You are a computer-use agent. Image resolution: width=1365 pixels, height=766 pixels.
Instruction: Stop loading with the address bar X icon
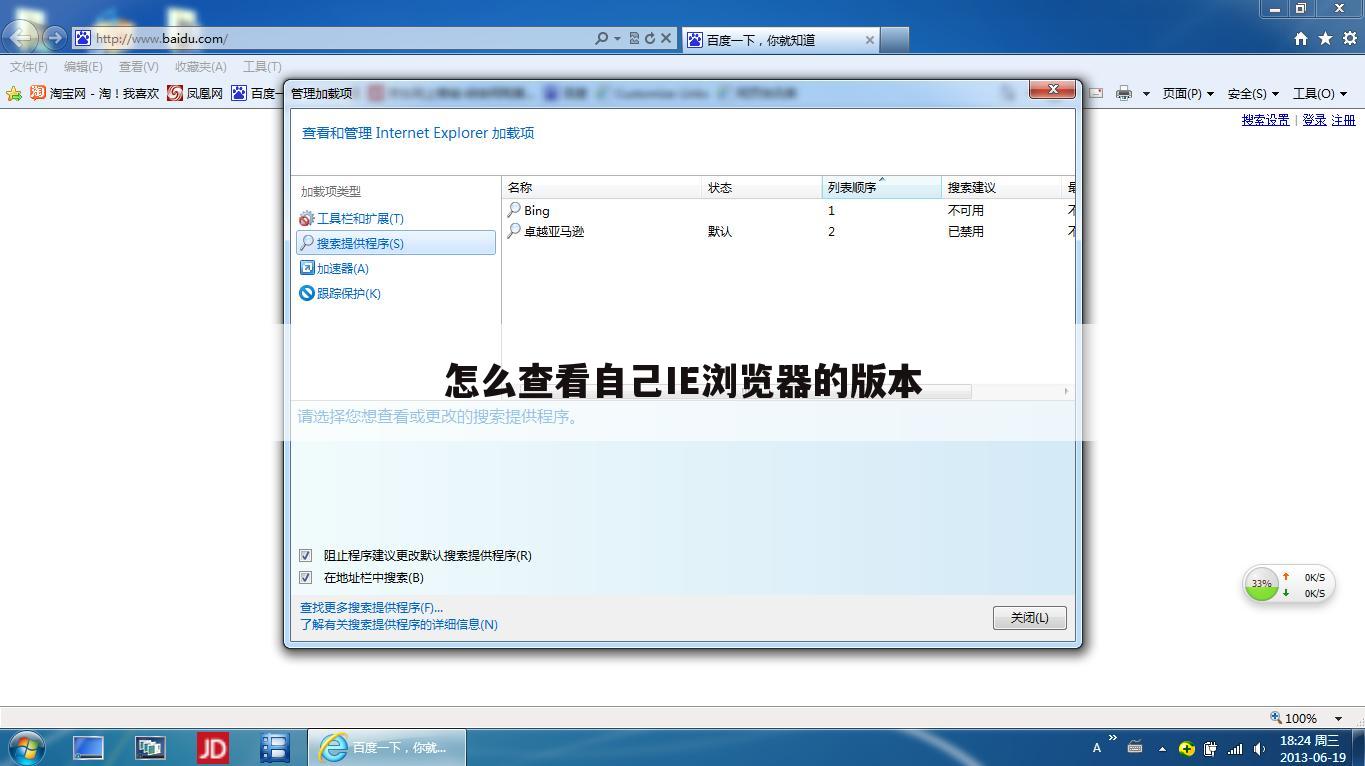tap(666, 39)
